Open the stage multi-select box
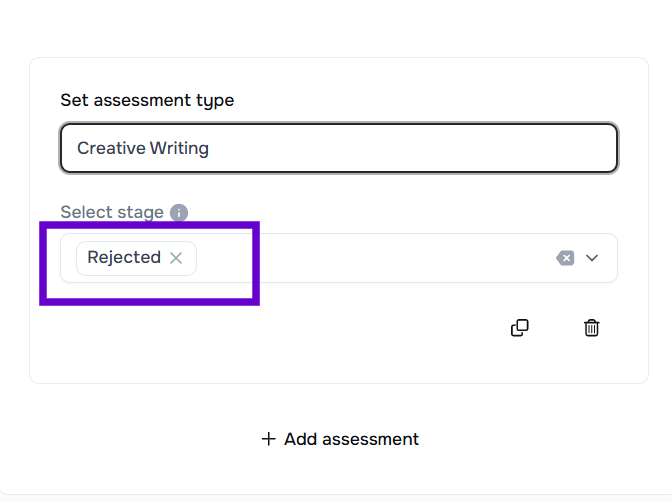Screen dimensions: 672x502 [x=380, y=258]
